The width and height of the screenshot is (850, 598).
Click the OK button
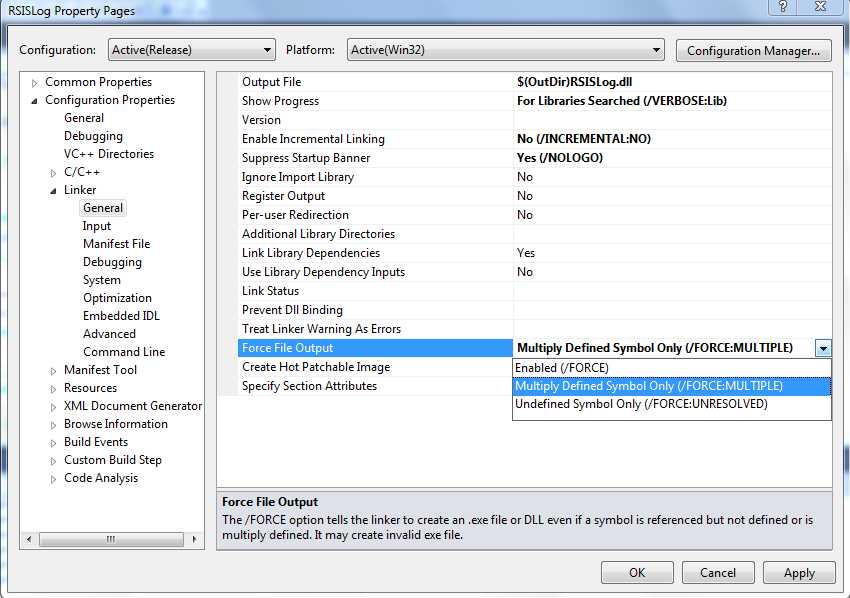click(637, 573)
